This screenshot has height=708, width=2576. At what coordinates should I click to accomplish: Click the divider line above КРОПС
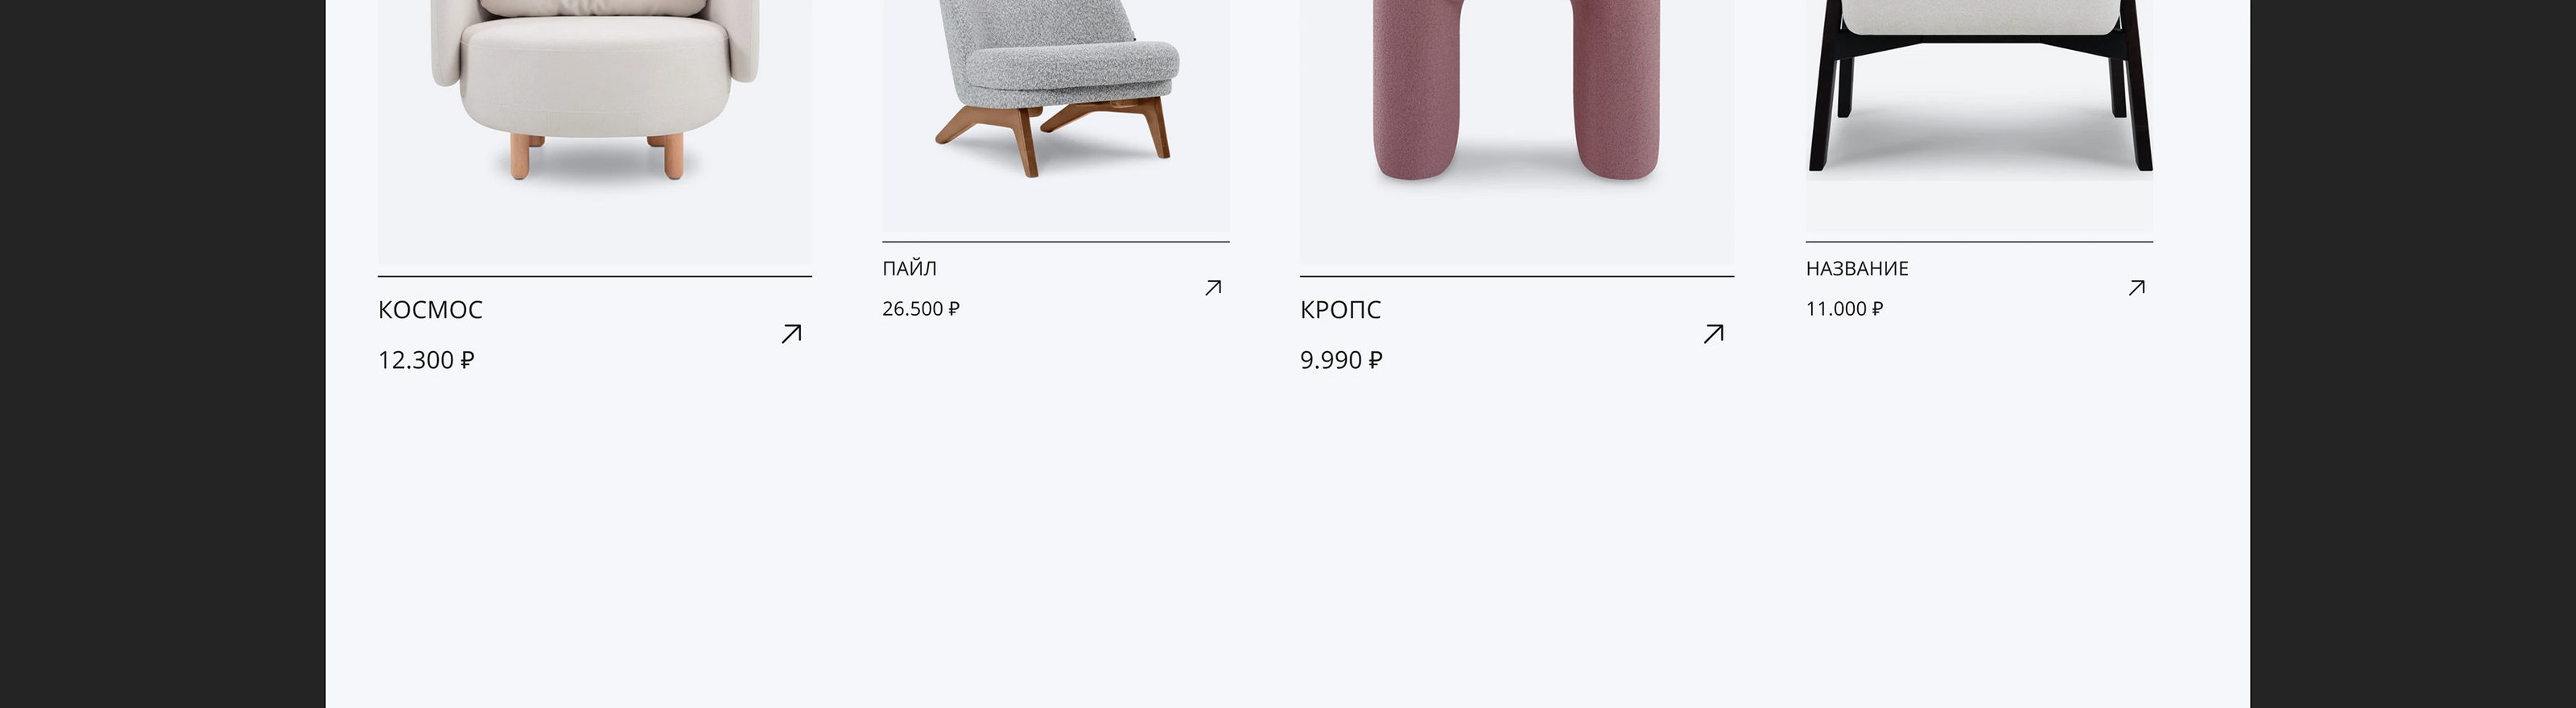pos(1517,276)
